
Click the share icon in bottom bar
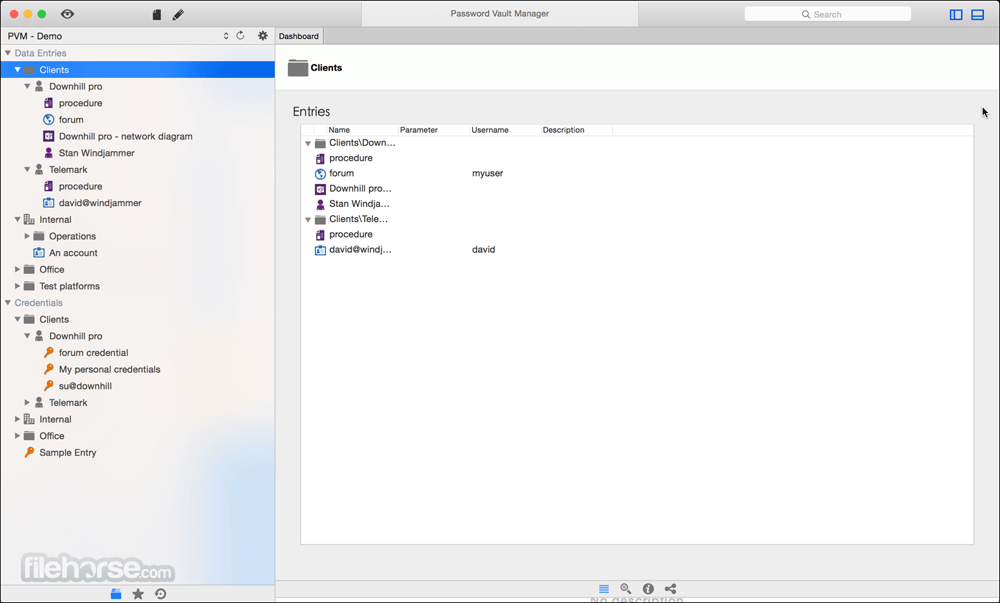tap(670, 588)
